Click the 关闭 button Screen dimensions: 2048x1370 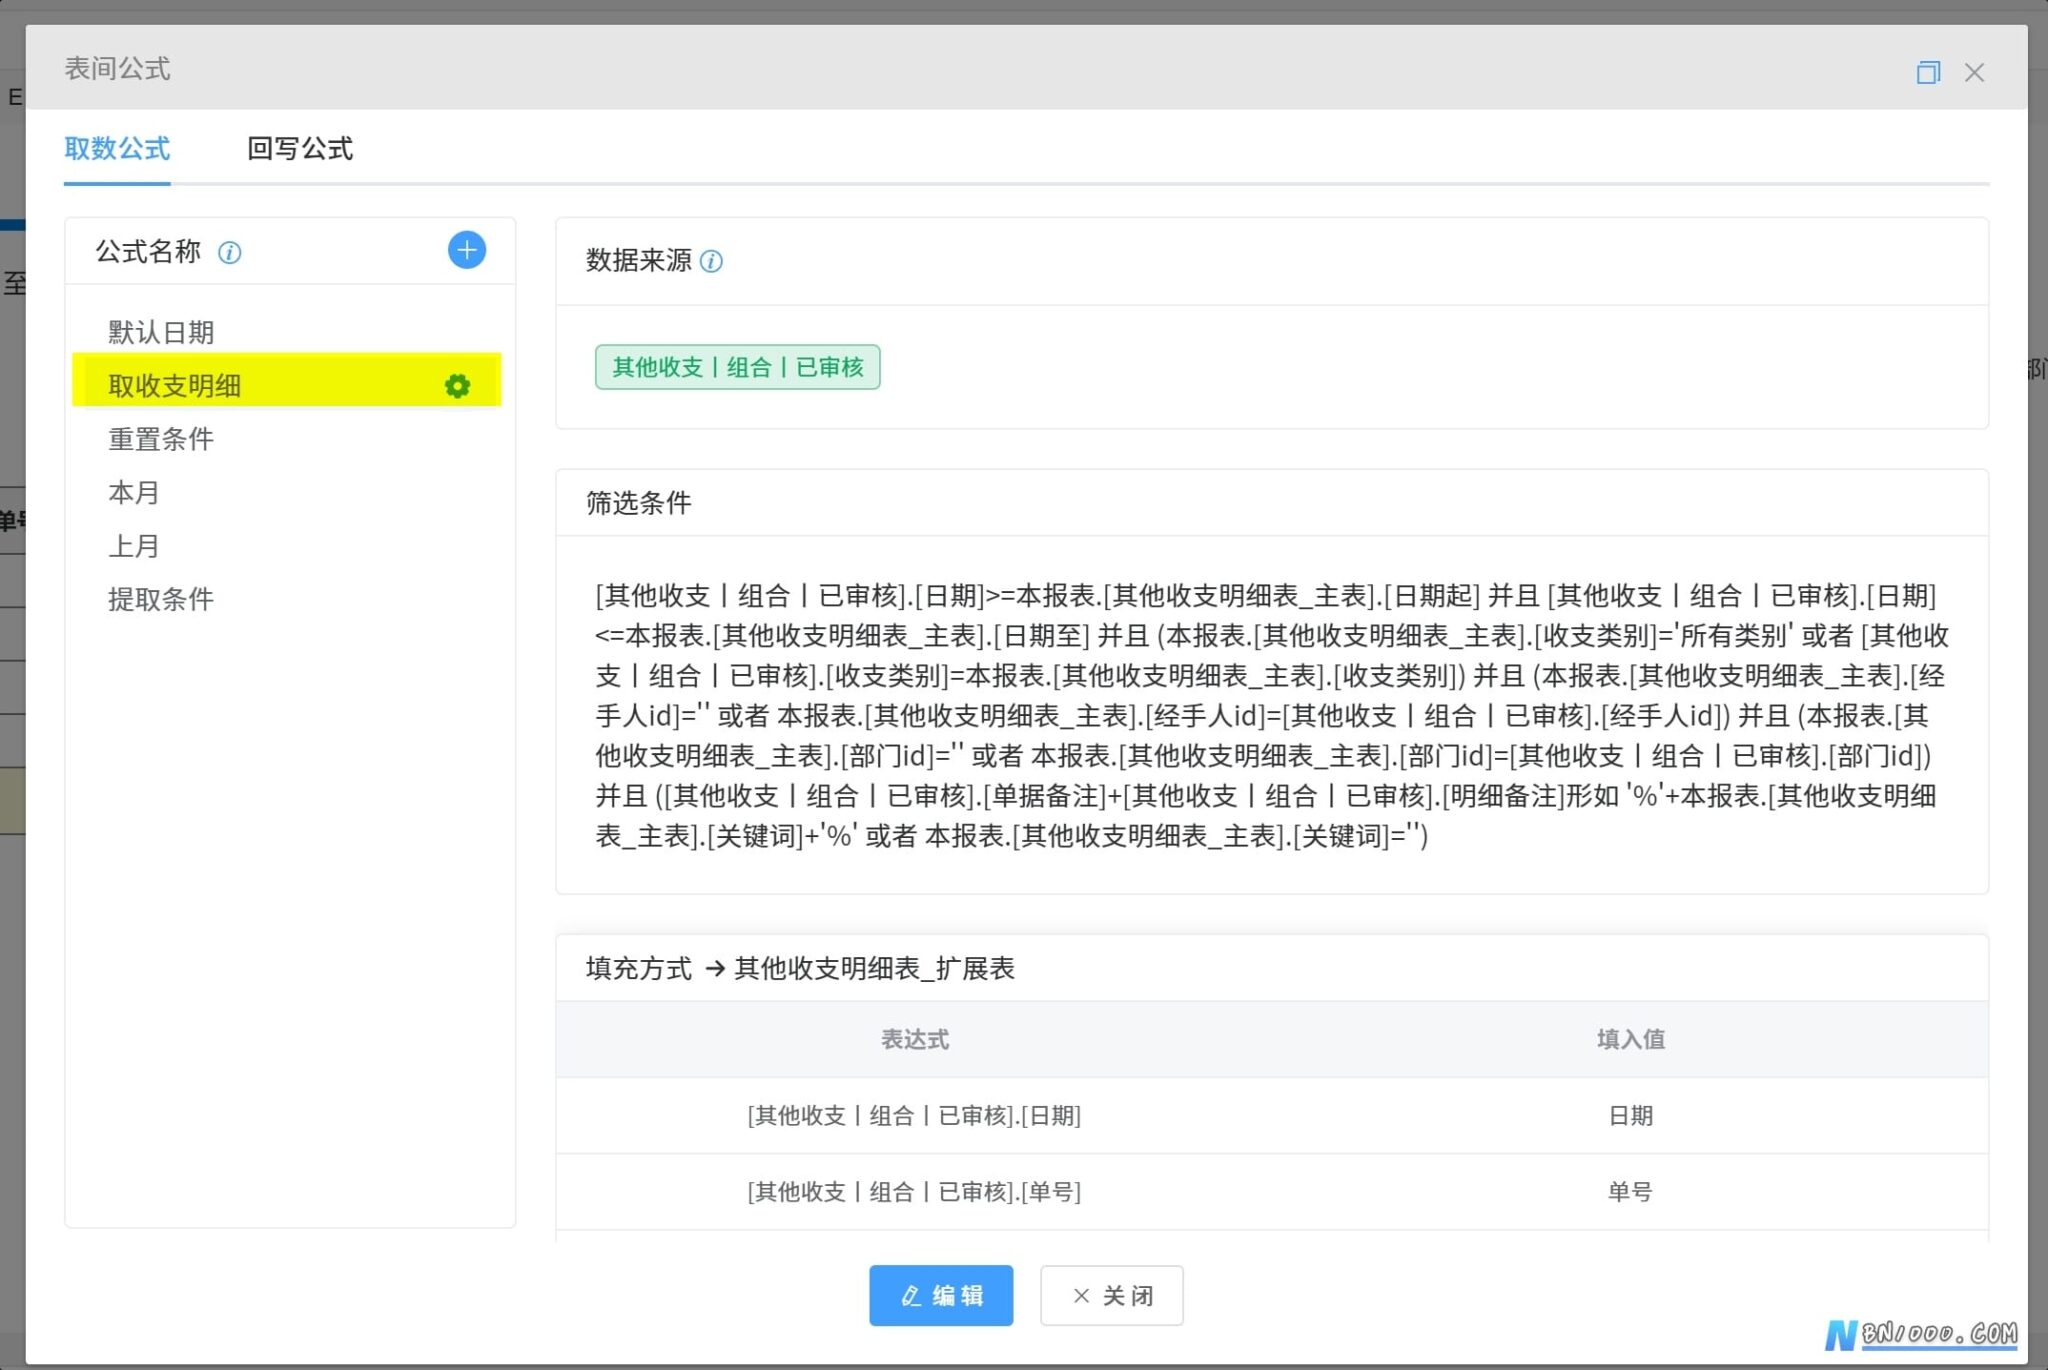[1111, 1295]
